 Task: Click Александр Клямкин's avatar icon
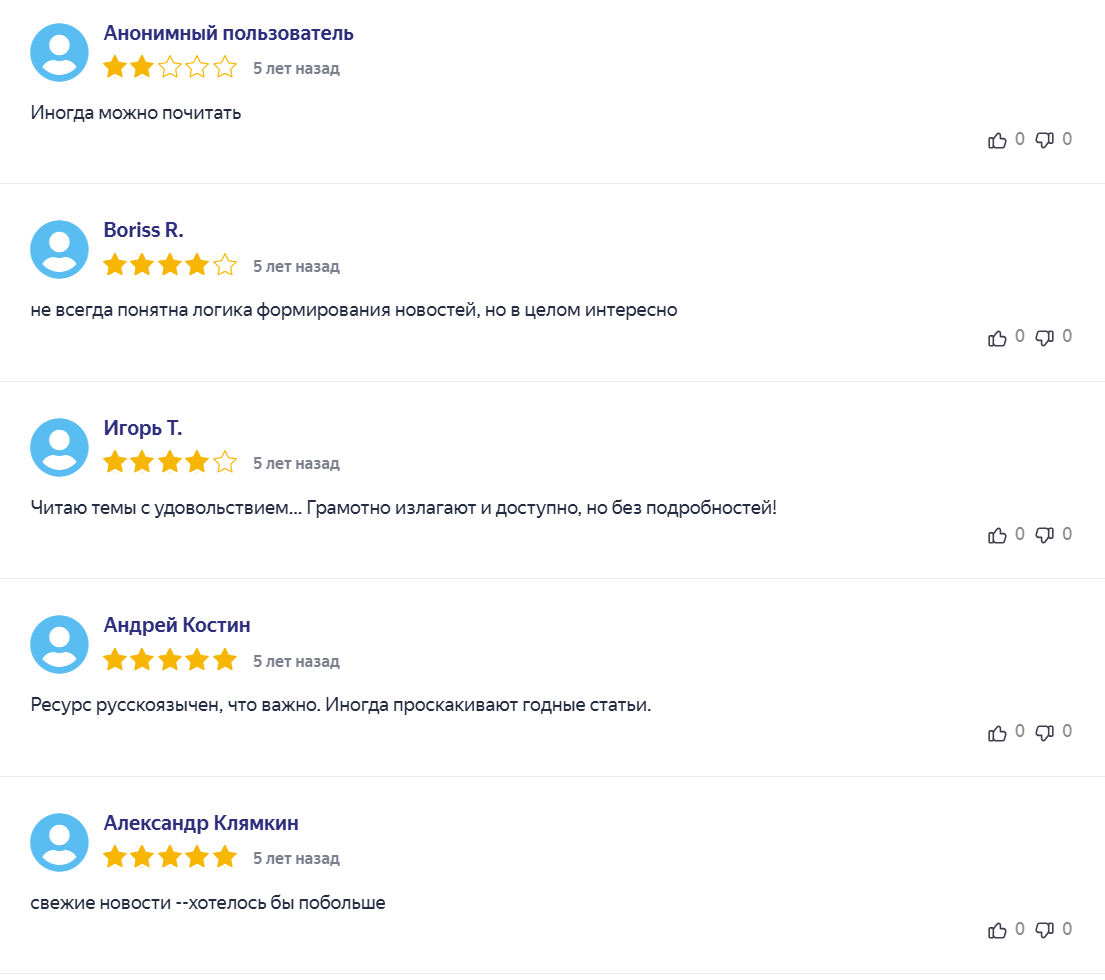59,843
